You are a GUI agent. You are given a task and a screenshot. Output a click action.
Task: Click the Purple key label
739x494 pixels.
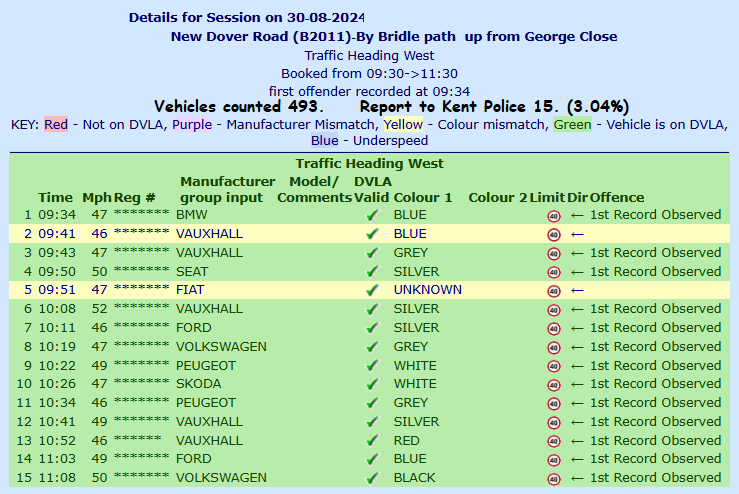pos(192,124)
